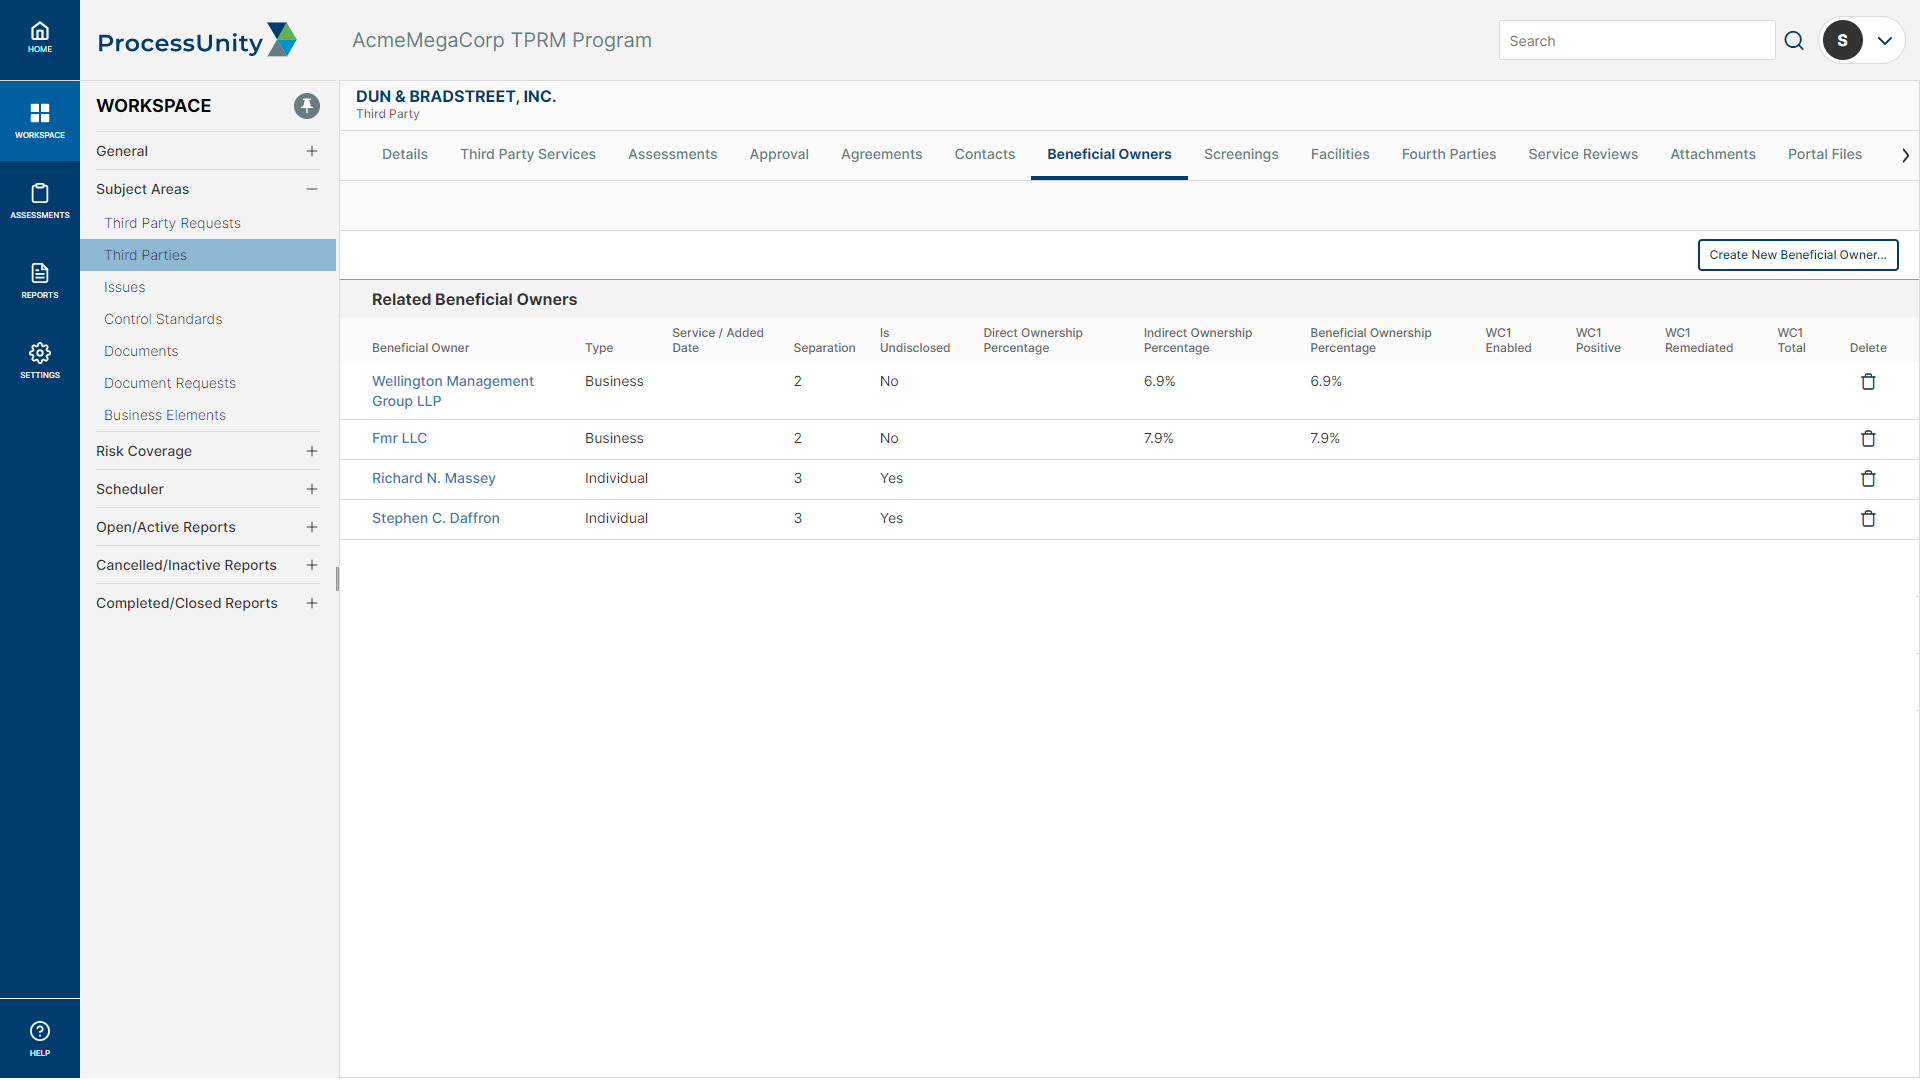
Task: Select the Beneficial Owners tab
Action: [1109, 154]
